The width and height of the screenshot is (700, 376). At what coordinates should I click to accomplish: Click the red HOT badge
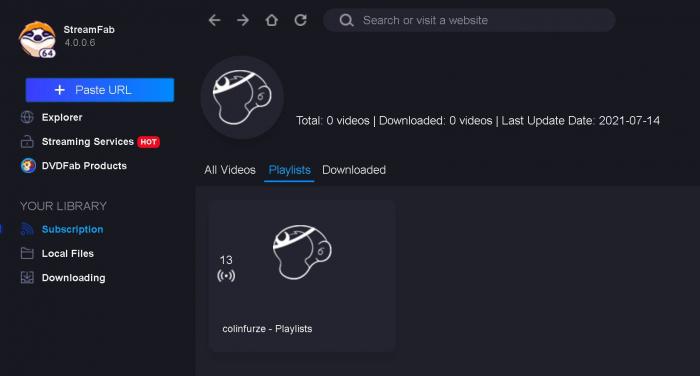(149, 142)
